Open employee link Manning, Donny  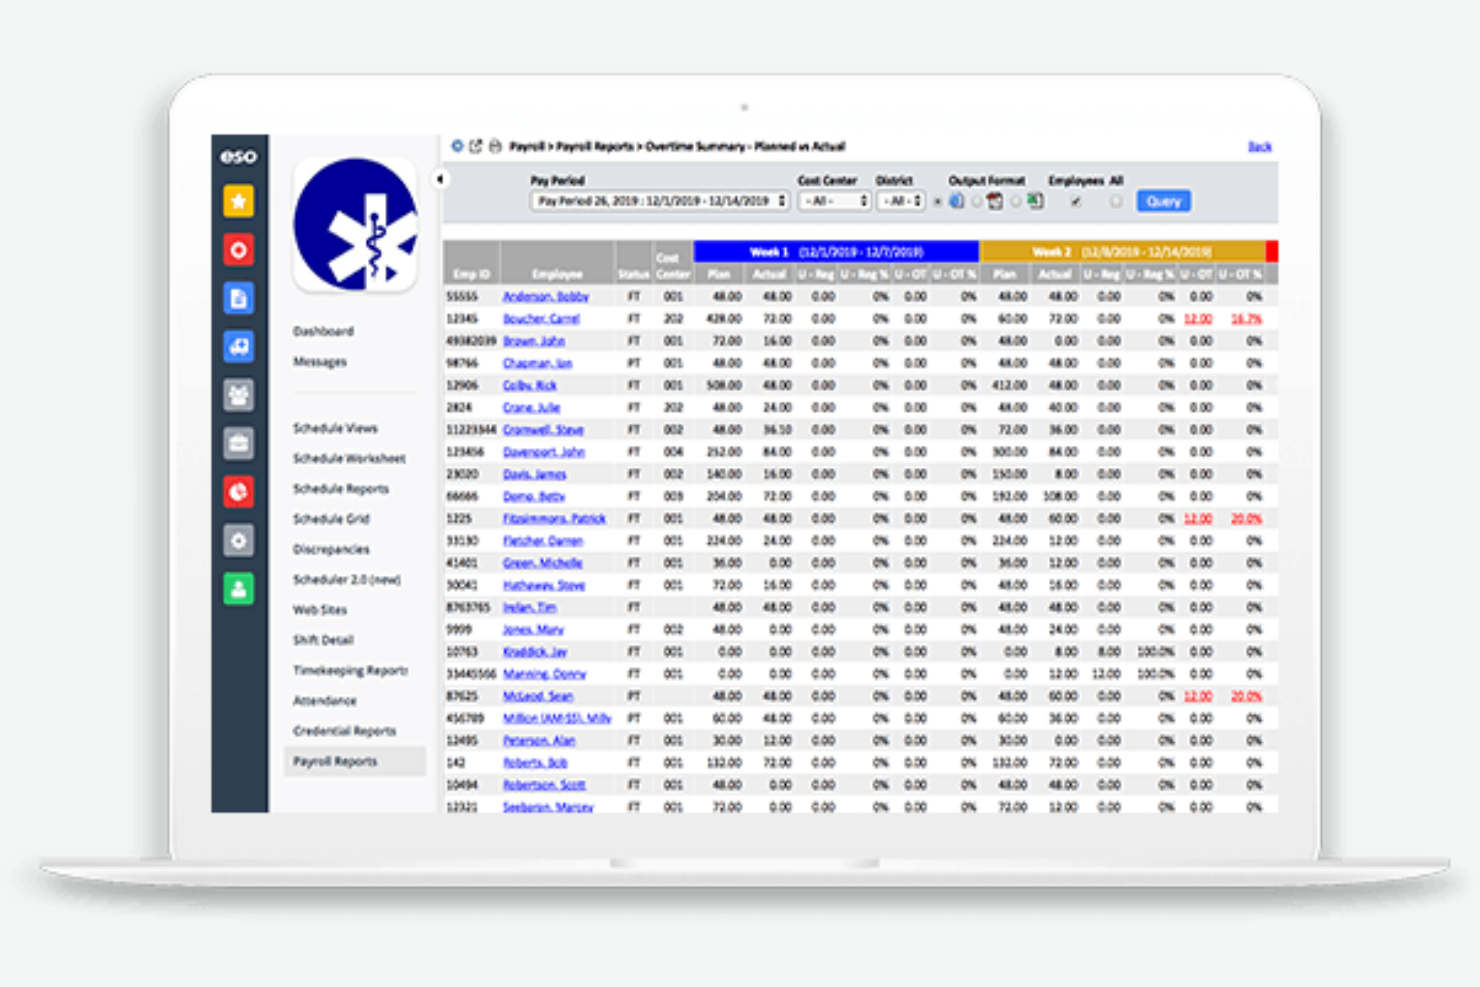coord(544,674)
